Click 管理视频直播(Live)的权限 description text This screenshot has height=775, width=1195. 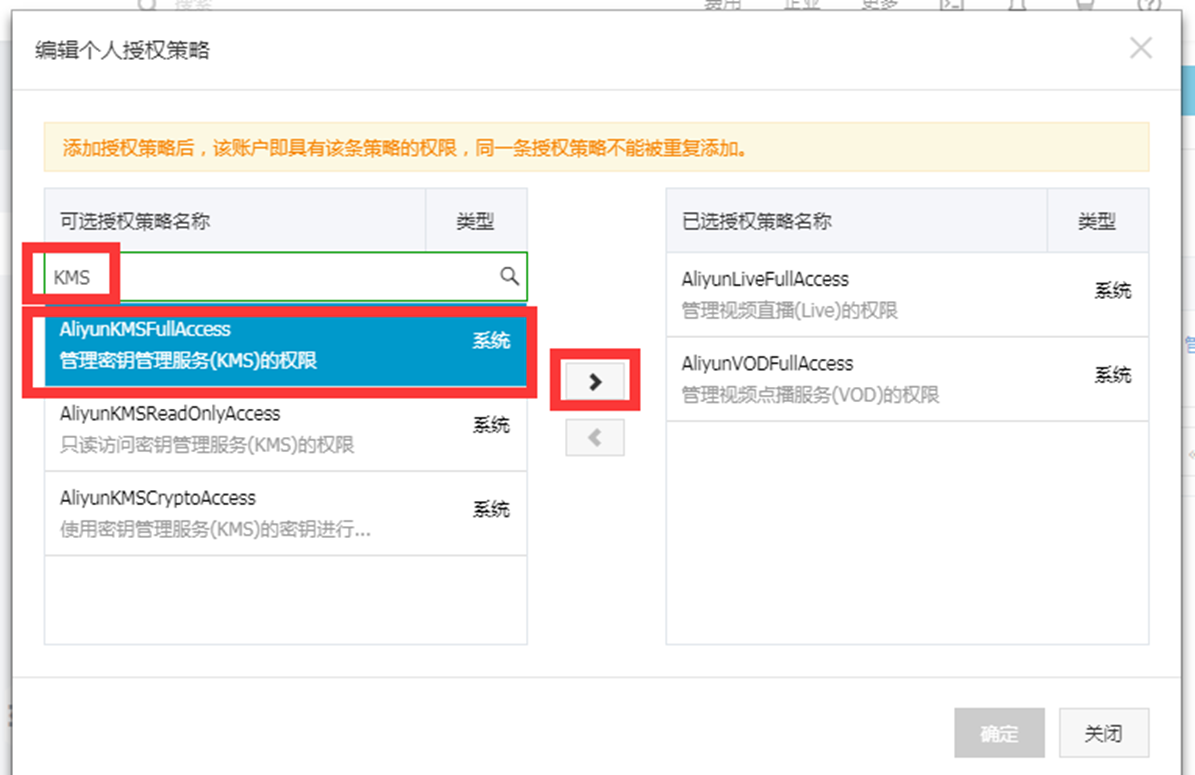pyautogui.click(x=790, y=310)
